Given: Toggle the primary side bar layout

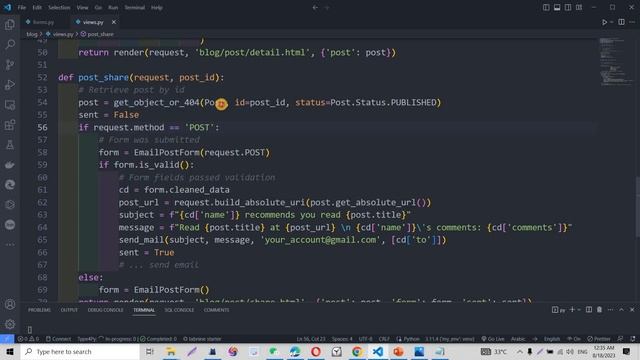Looking at the screenshot, I should point(546,7).
